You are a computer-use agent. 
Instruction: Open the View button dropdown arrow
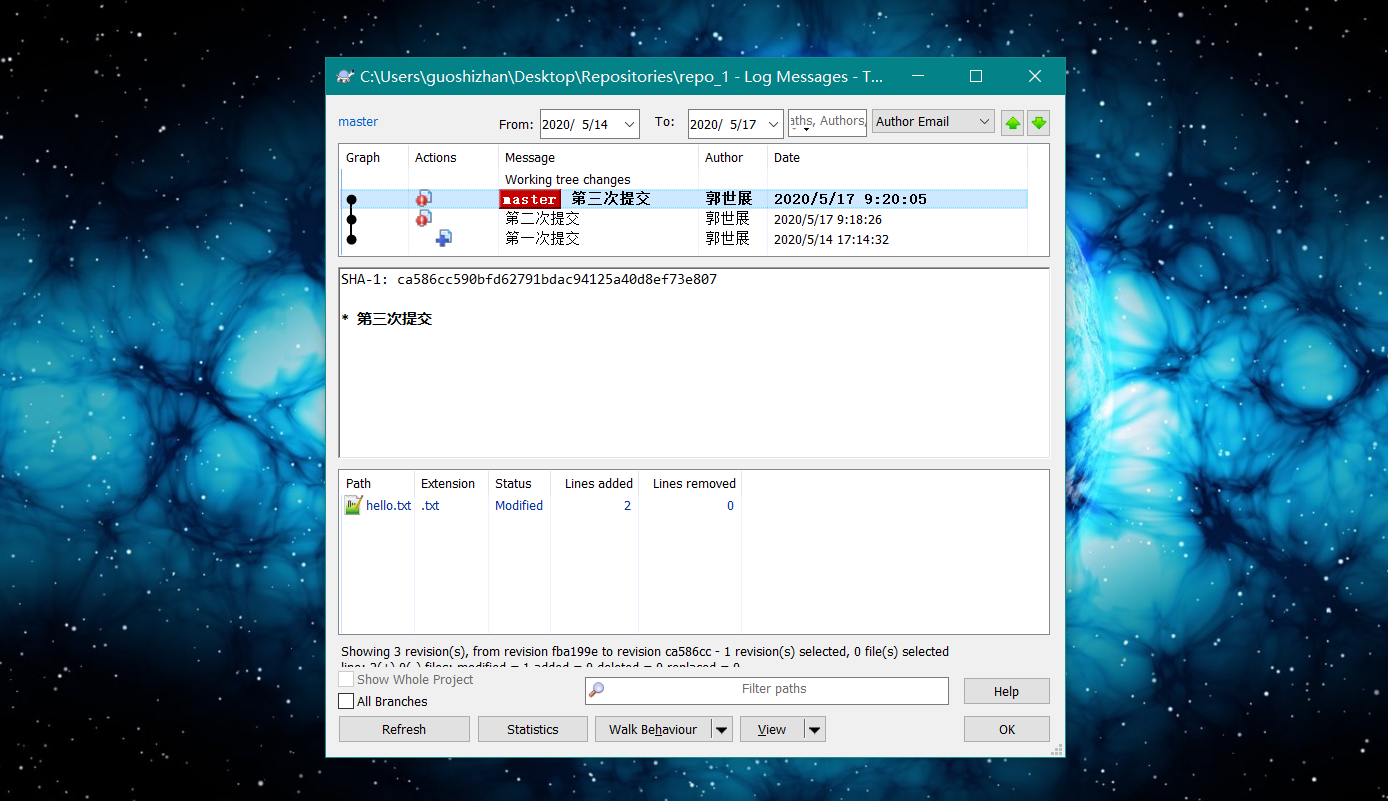[x=815, y=730]
